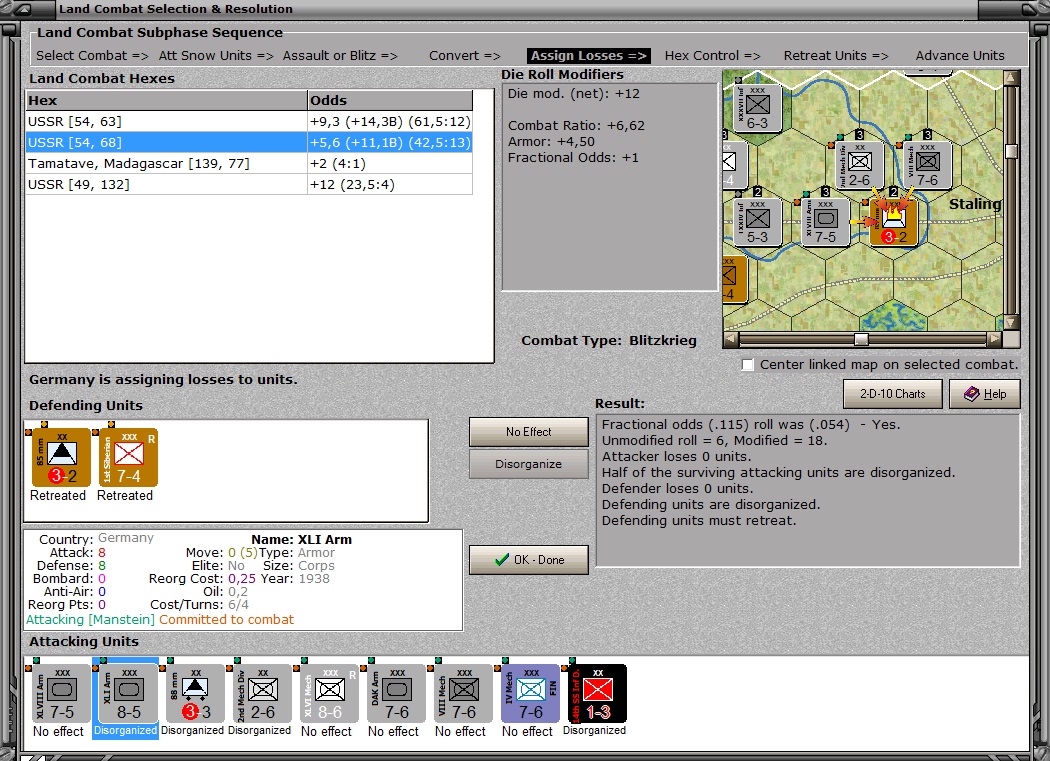Select the XLVIII Arm 7-5 attacking unit
Image resolution: width=1050 pixels, height=761 pixels.
[x=62, y=693]
